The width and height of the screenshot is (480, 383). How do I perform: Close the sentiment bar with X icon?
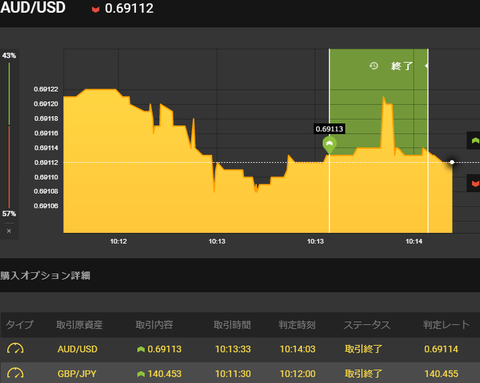pyautogui.click(x=9, y=231)
